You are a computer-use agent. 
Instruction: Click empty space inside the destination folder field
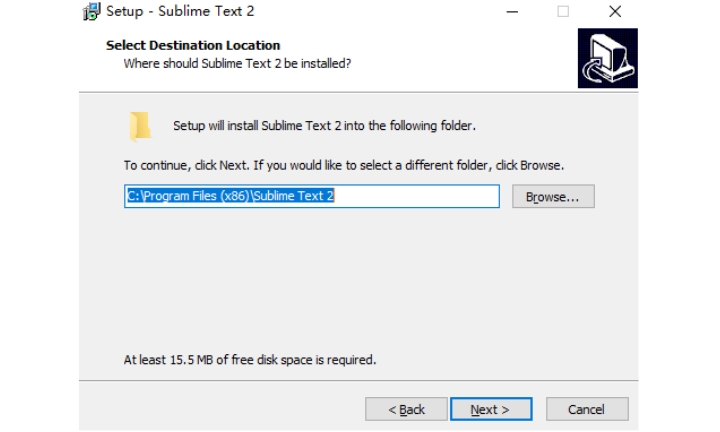click(x=416, y=196)
